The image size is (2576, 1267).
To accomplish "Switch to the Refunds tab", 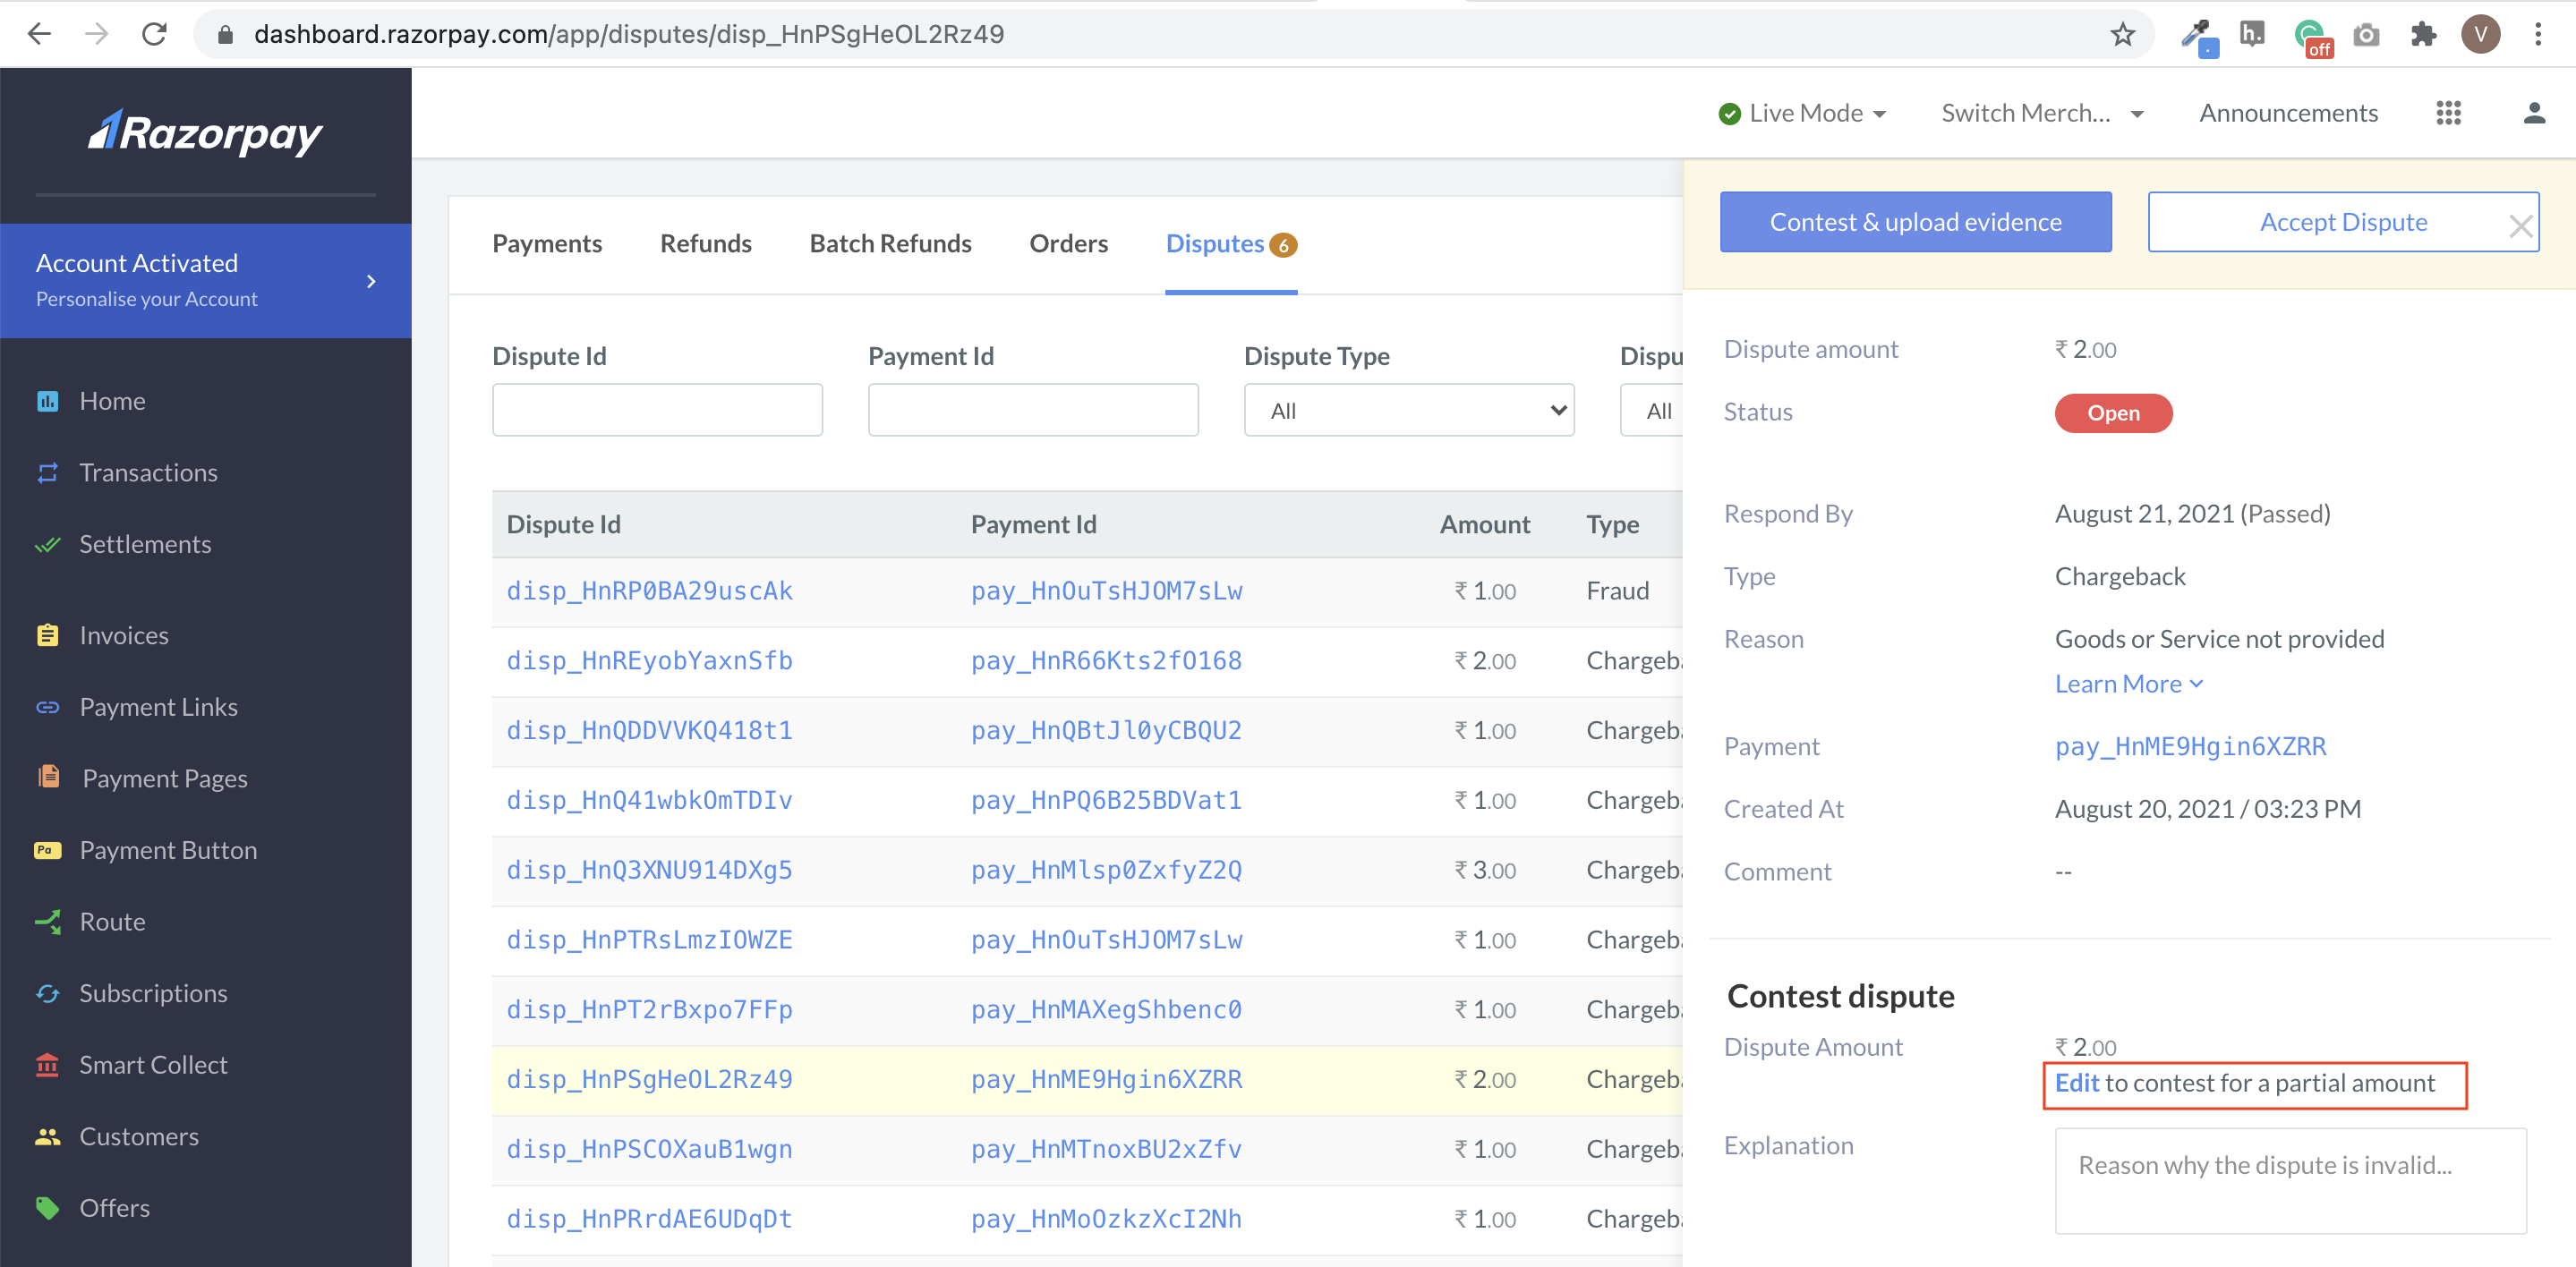I will click(705, 244).
